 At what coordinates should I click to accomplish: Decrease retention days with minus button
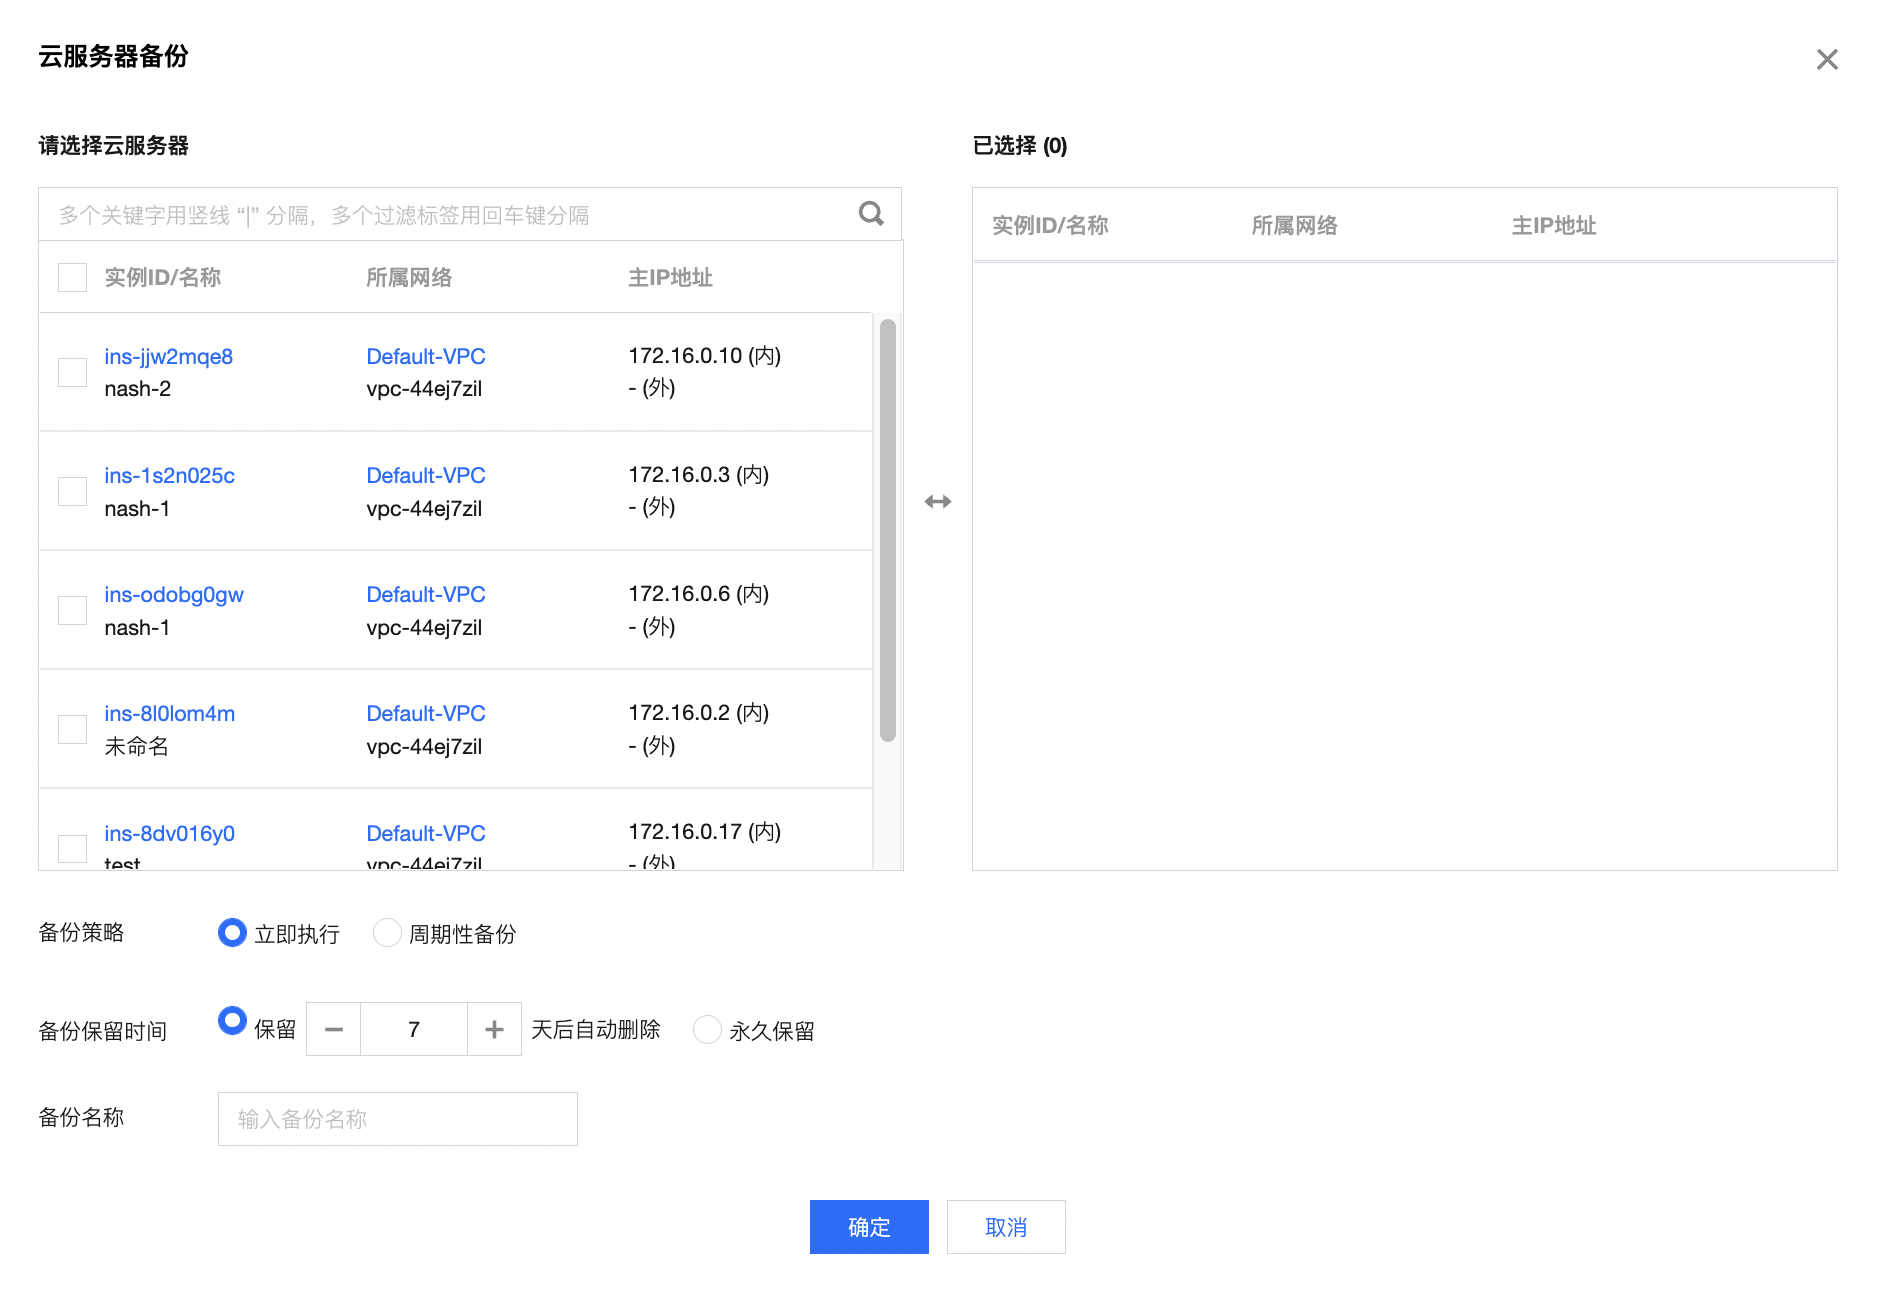(x=334, y=1029)
